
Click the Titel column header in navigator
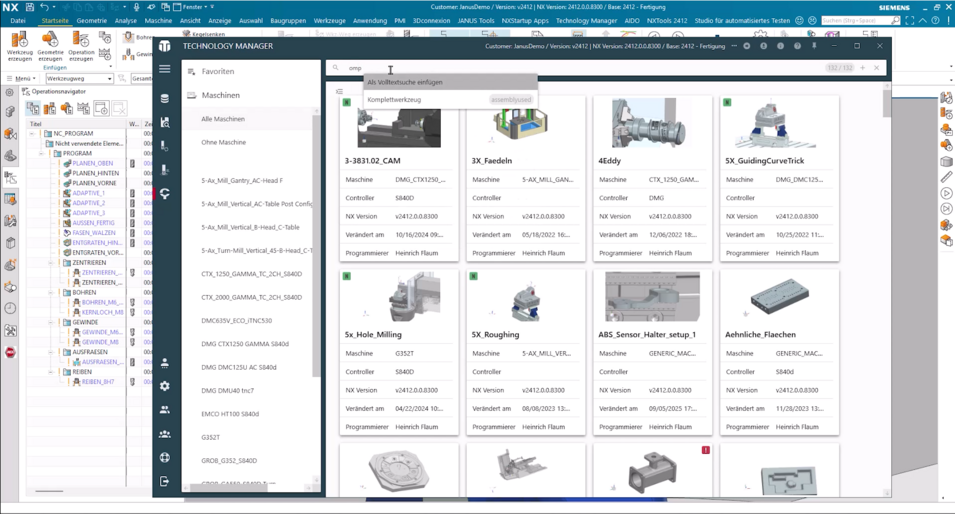coord(37,124)
